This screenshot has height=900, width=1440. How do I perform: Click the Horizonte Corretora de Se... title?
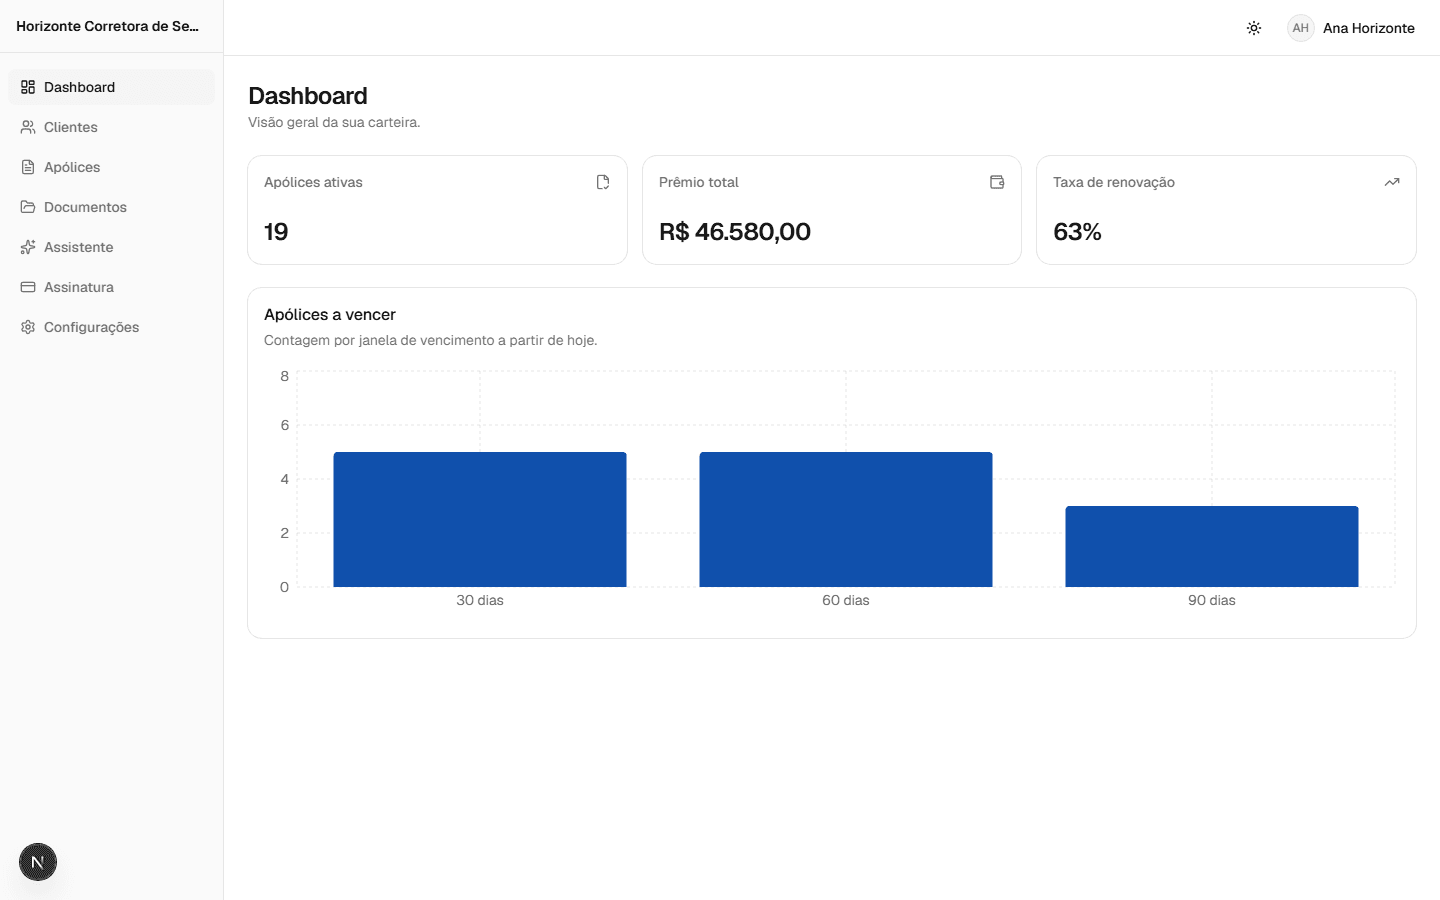click(107, 26)
